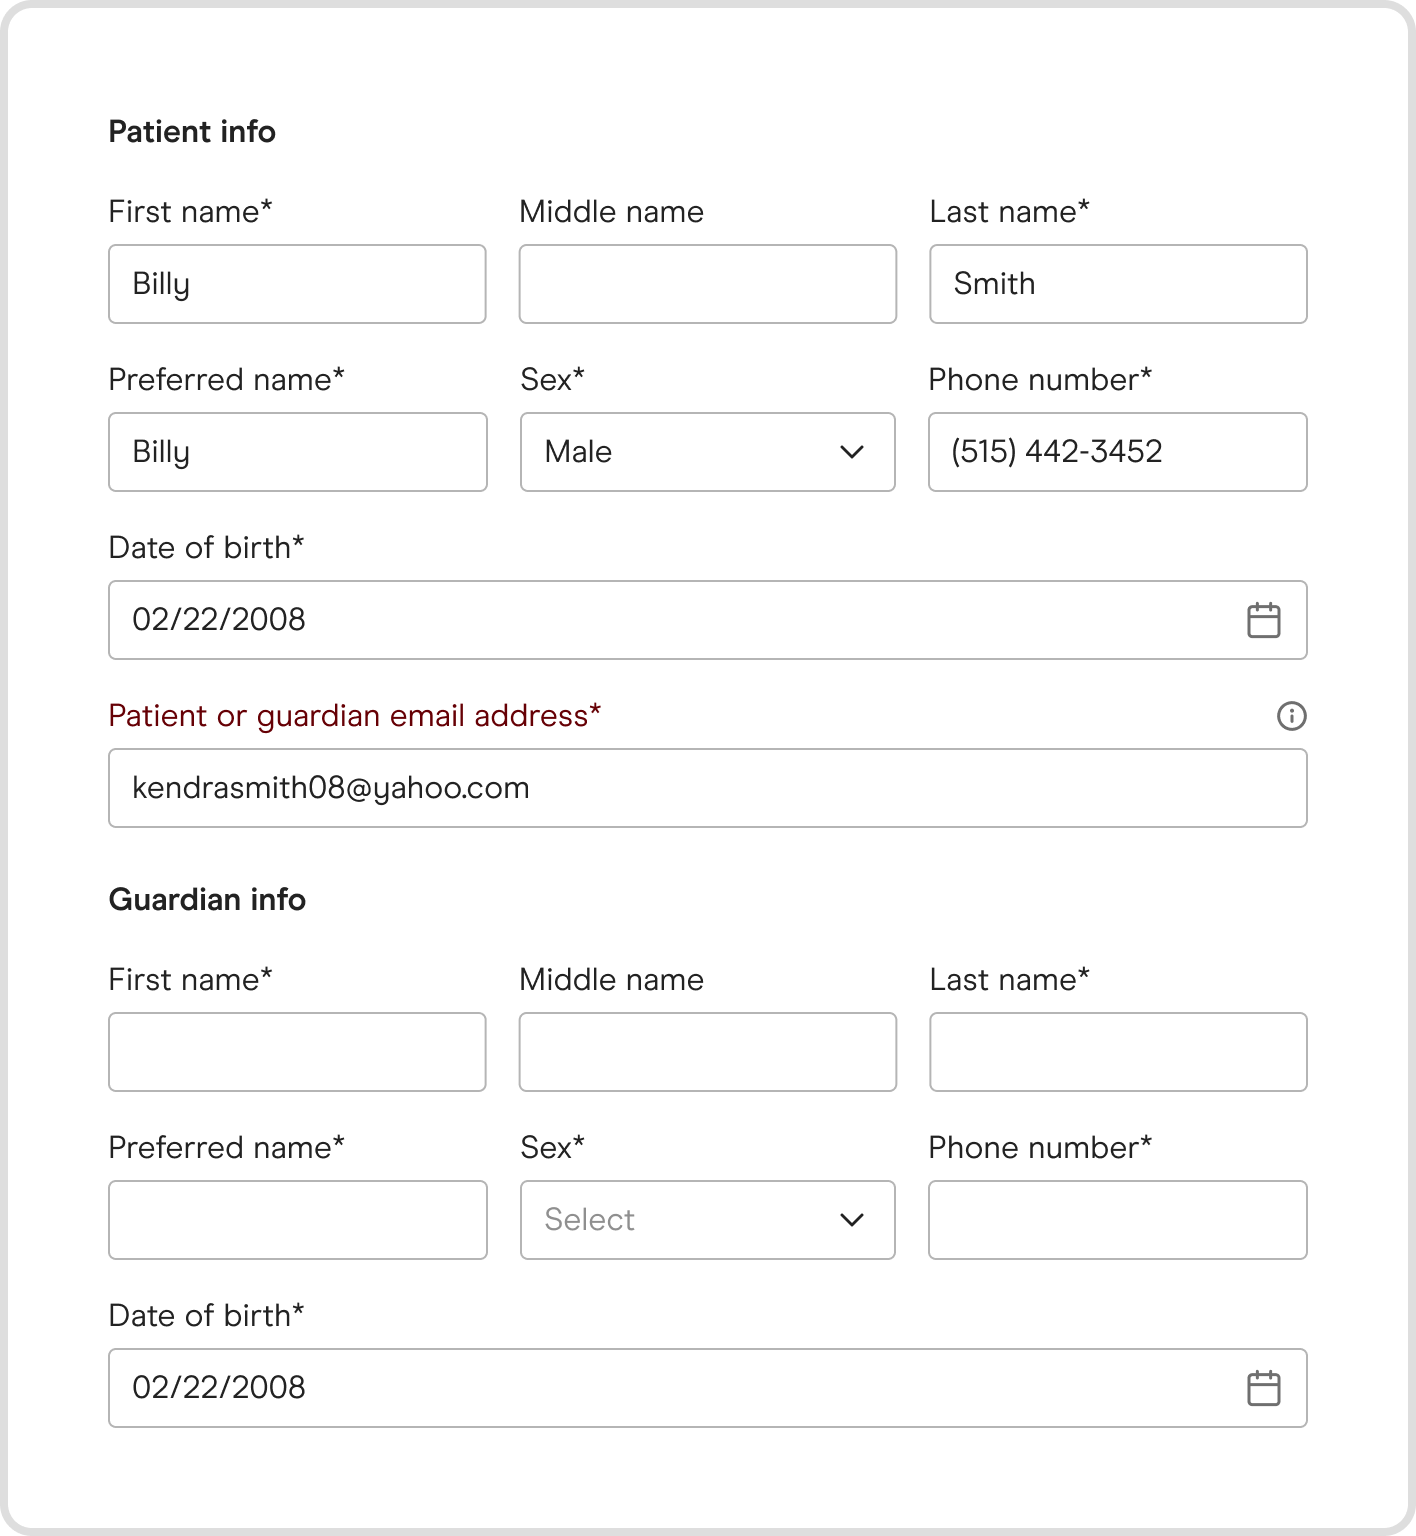Viewport: 1416px width, 1536px height.
Task: Click the patient First name field containing Billy
Action: (297, 284)
